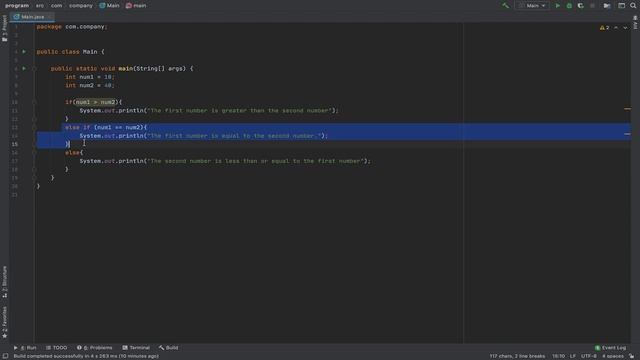Collapse the if(num1 > num2) block fold marker
The height and width of the screenshot is (360, 640).
[x=34, y=102]
